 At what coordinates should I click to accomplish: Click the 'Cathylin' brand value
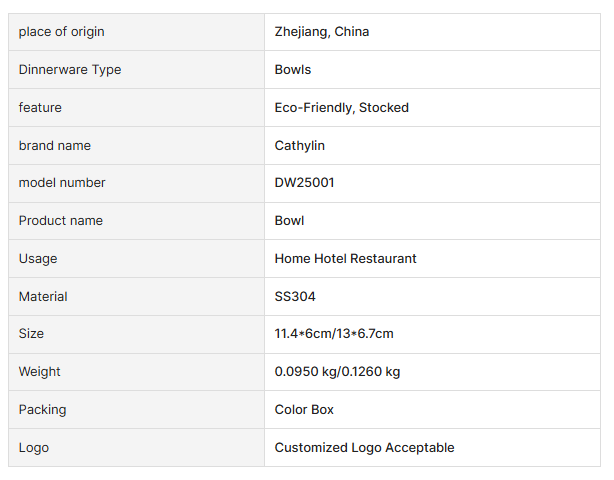(x=300, y=146)
